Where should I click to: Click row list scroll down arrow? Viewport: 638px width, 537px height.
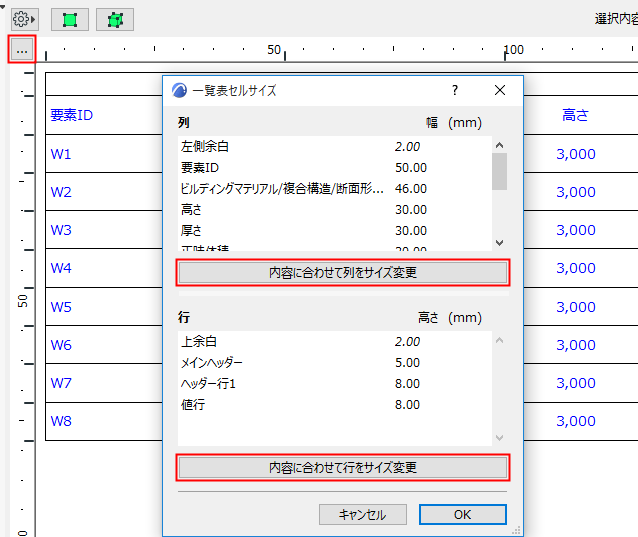(500, 438)
